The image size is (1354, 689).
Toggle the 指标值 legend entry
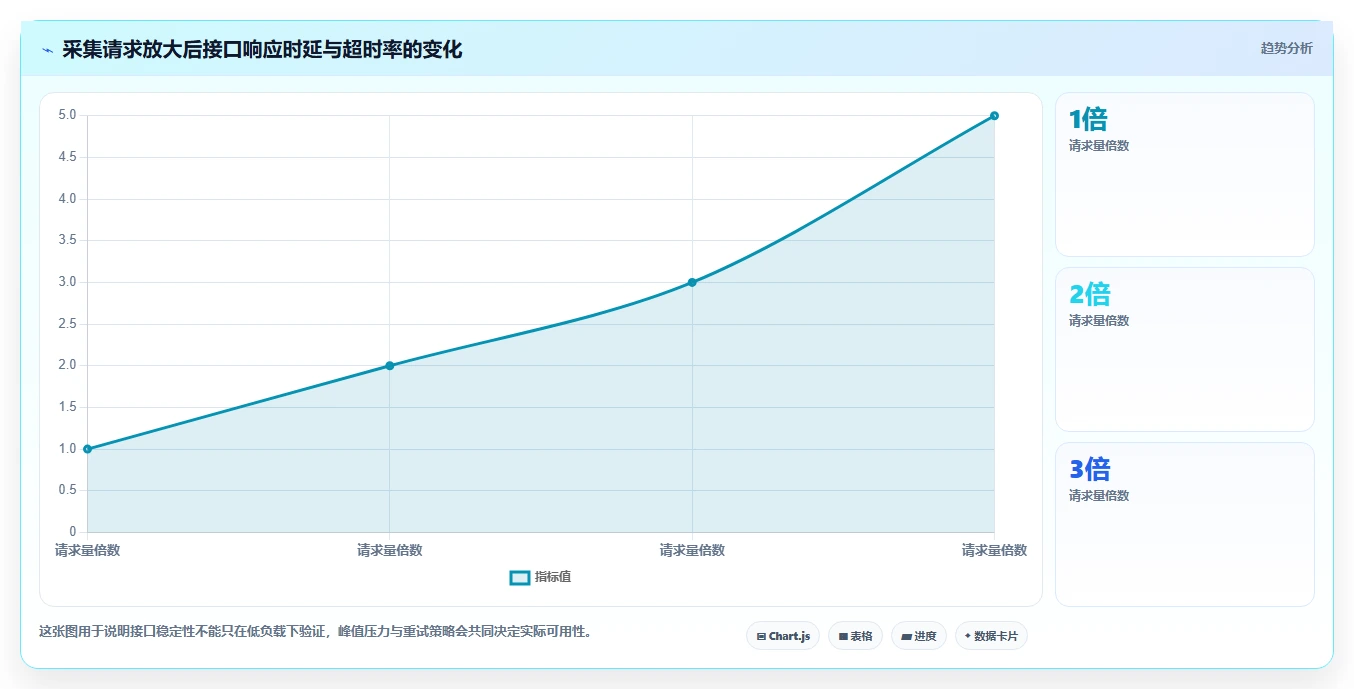click(x=541, y=577)
